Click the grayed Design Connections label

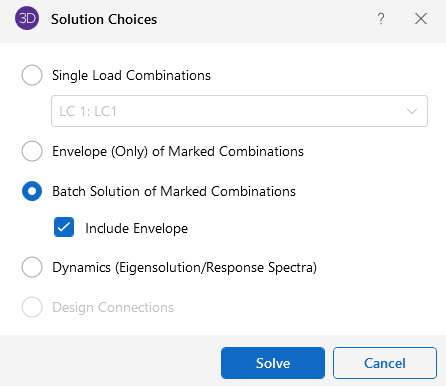coord(113,307)
